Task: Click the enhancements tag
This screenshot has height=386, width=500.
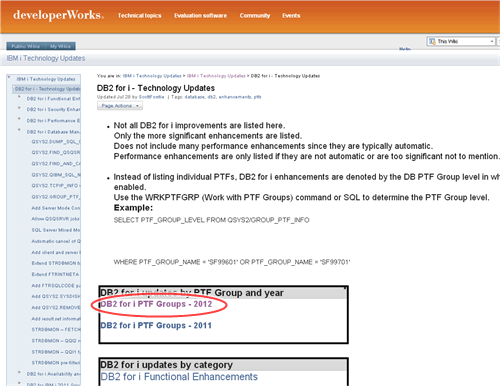Action: (x=235, y=97)
